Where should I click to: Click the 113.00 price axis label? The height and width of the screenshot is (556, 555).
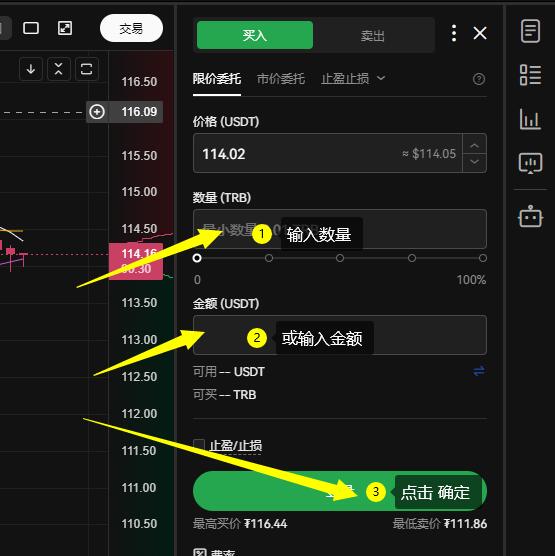[x=139, y=340]
